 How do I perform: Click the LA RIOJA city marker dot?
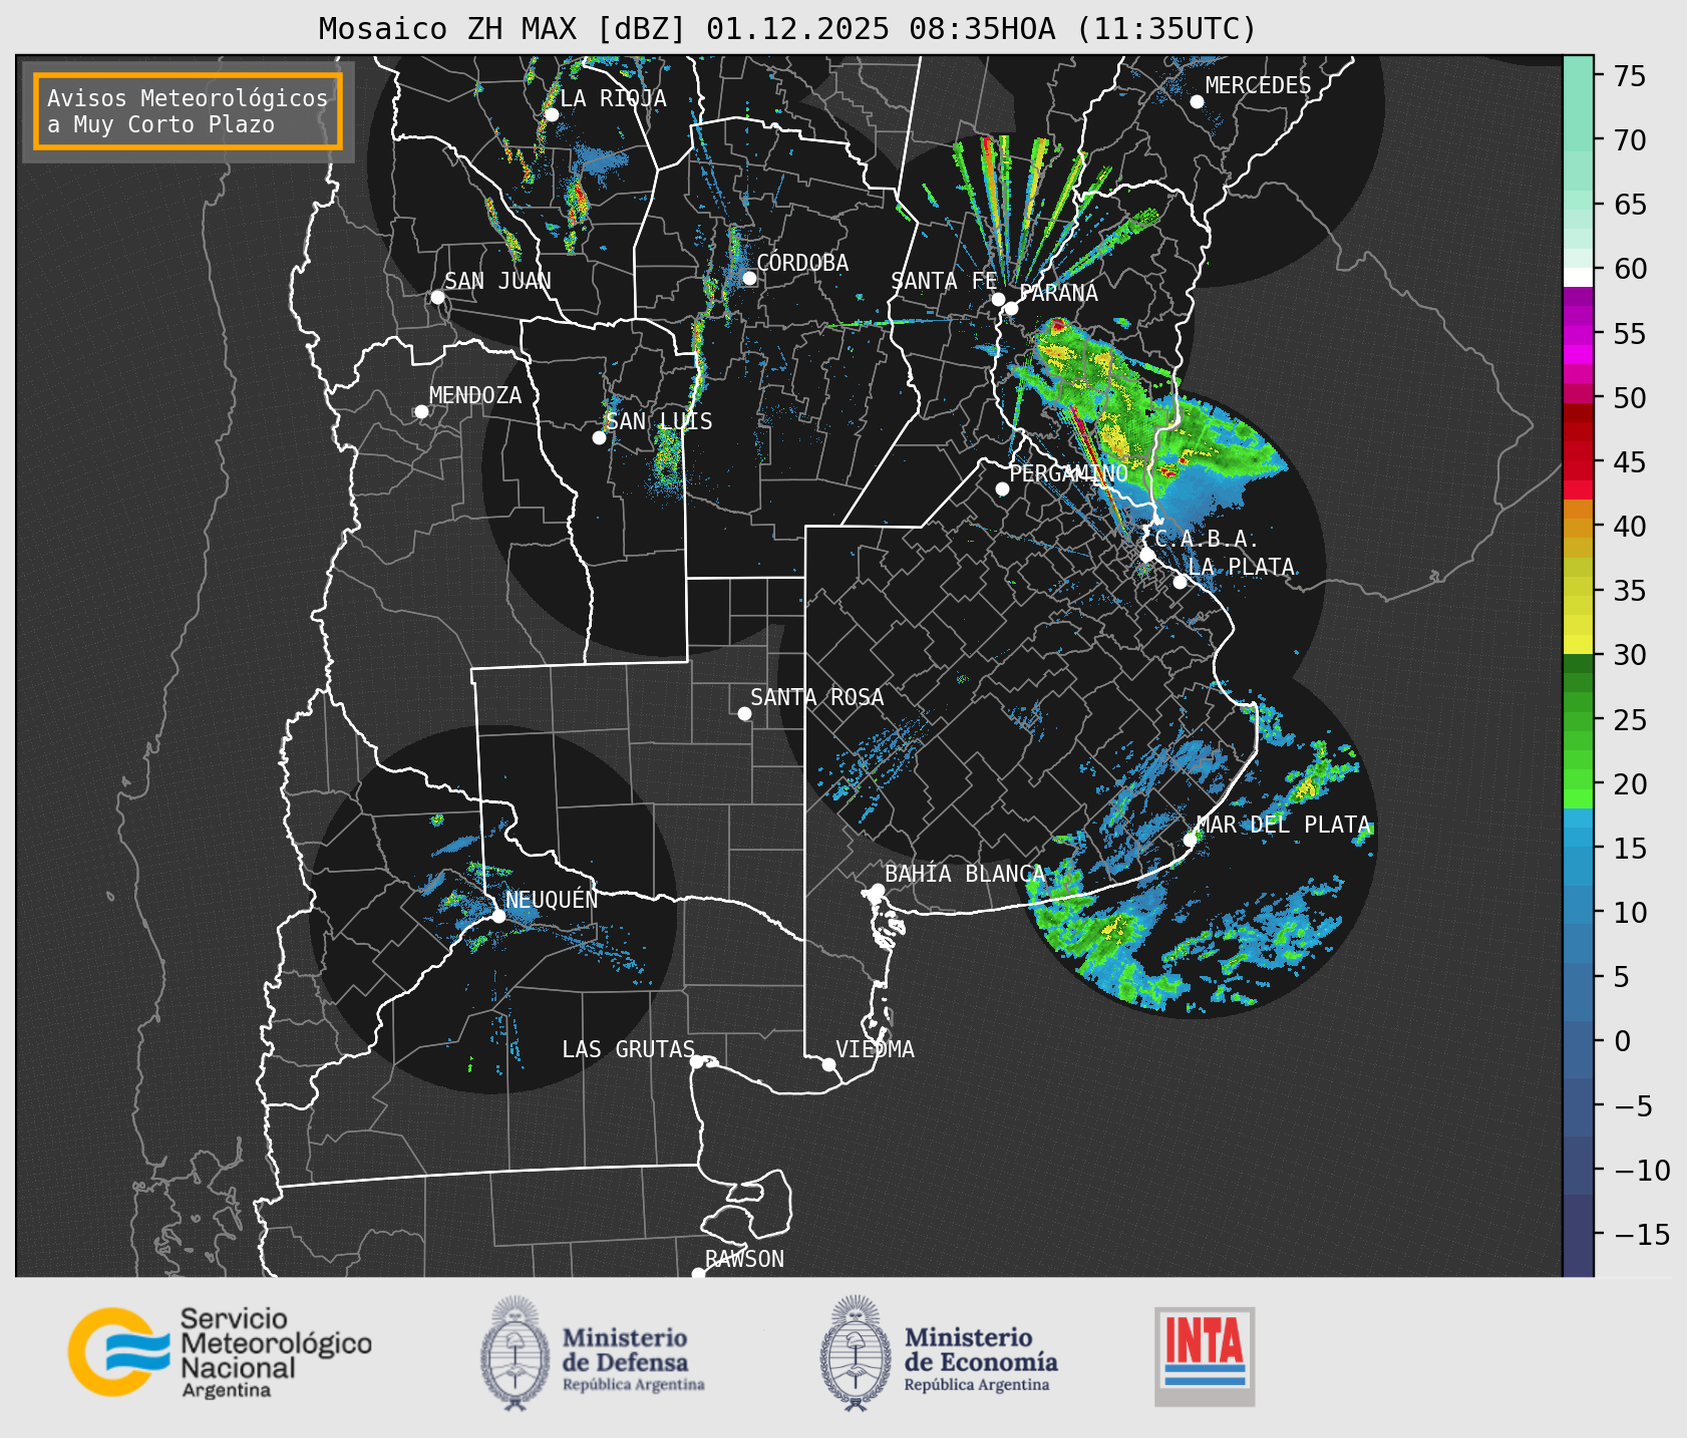click(x=551, y=115)
